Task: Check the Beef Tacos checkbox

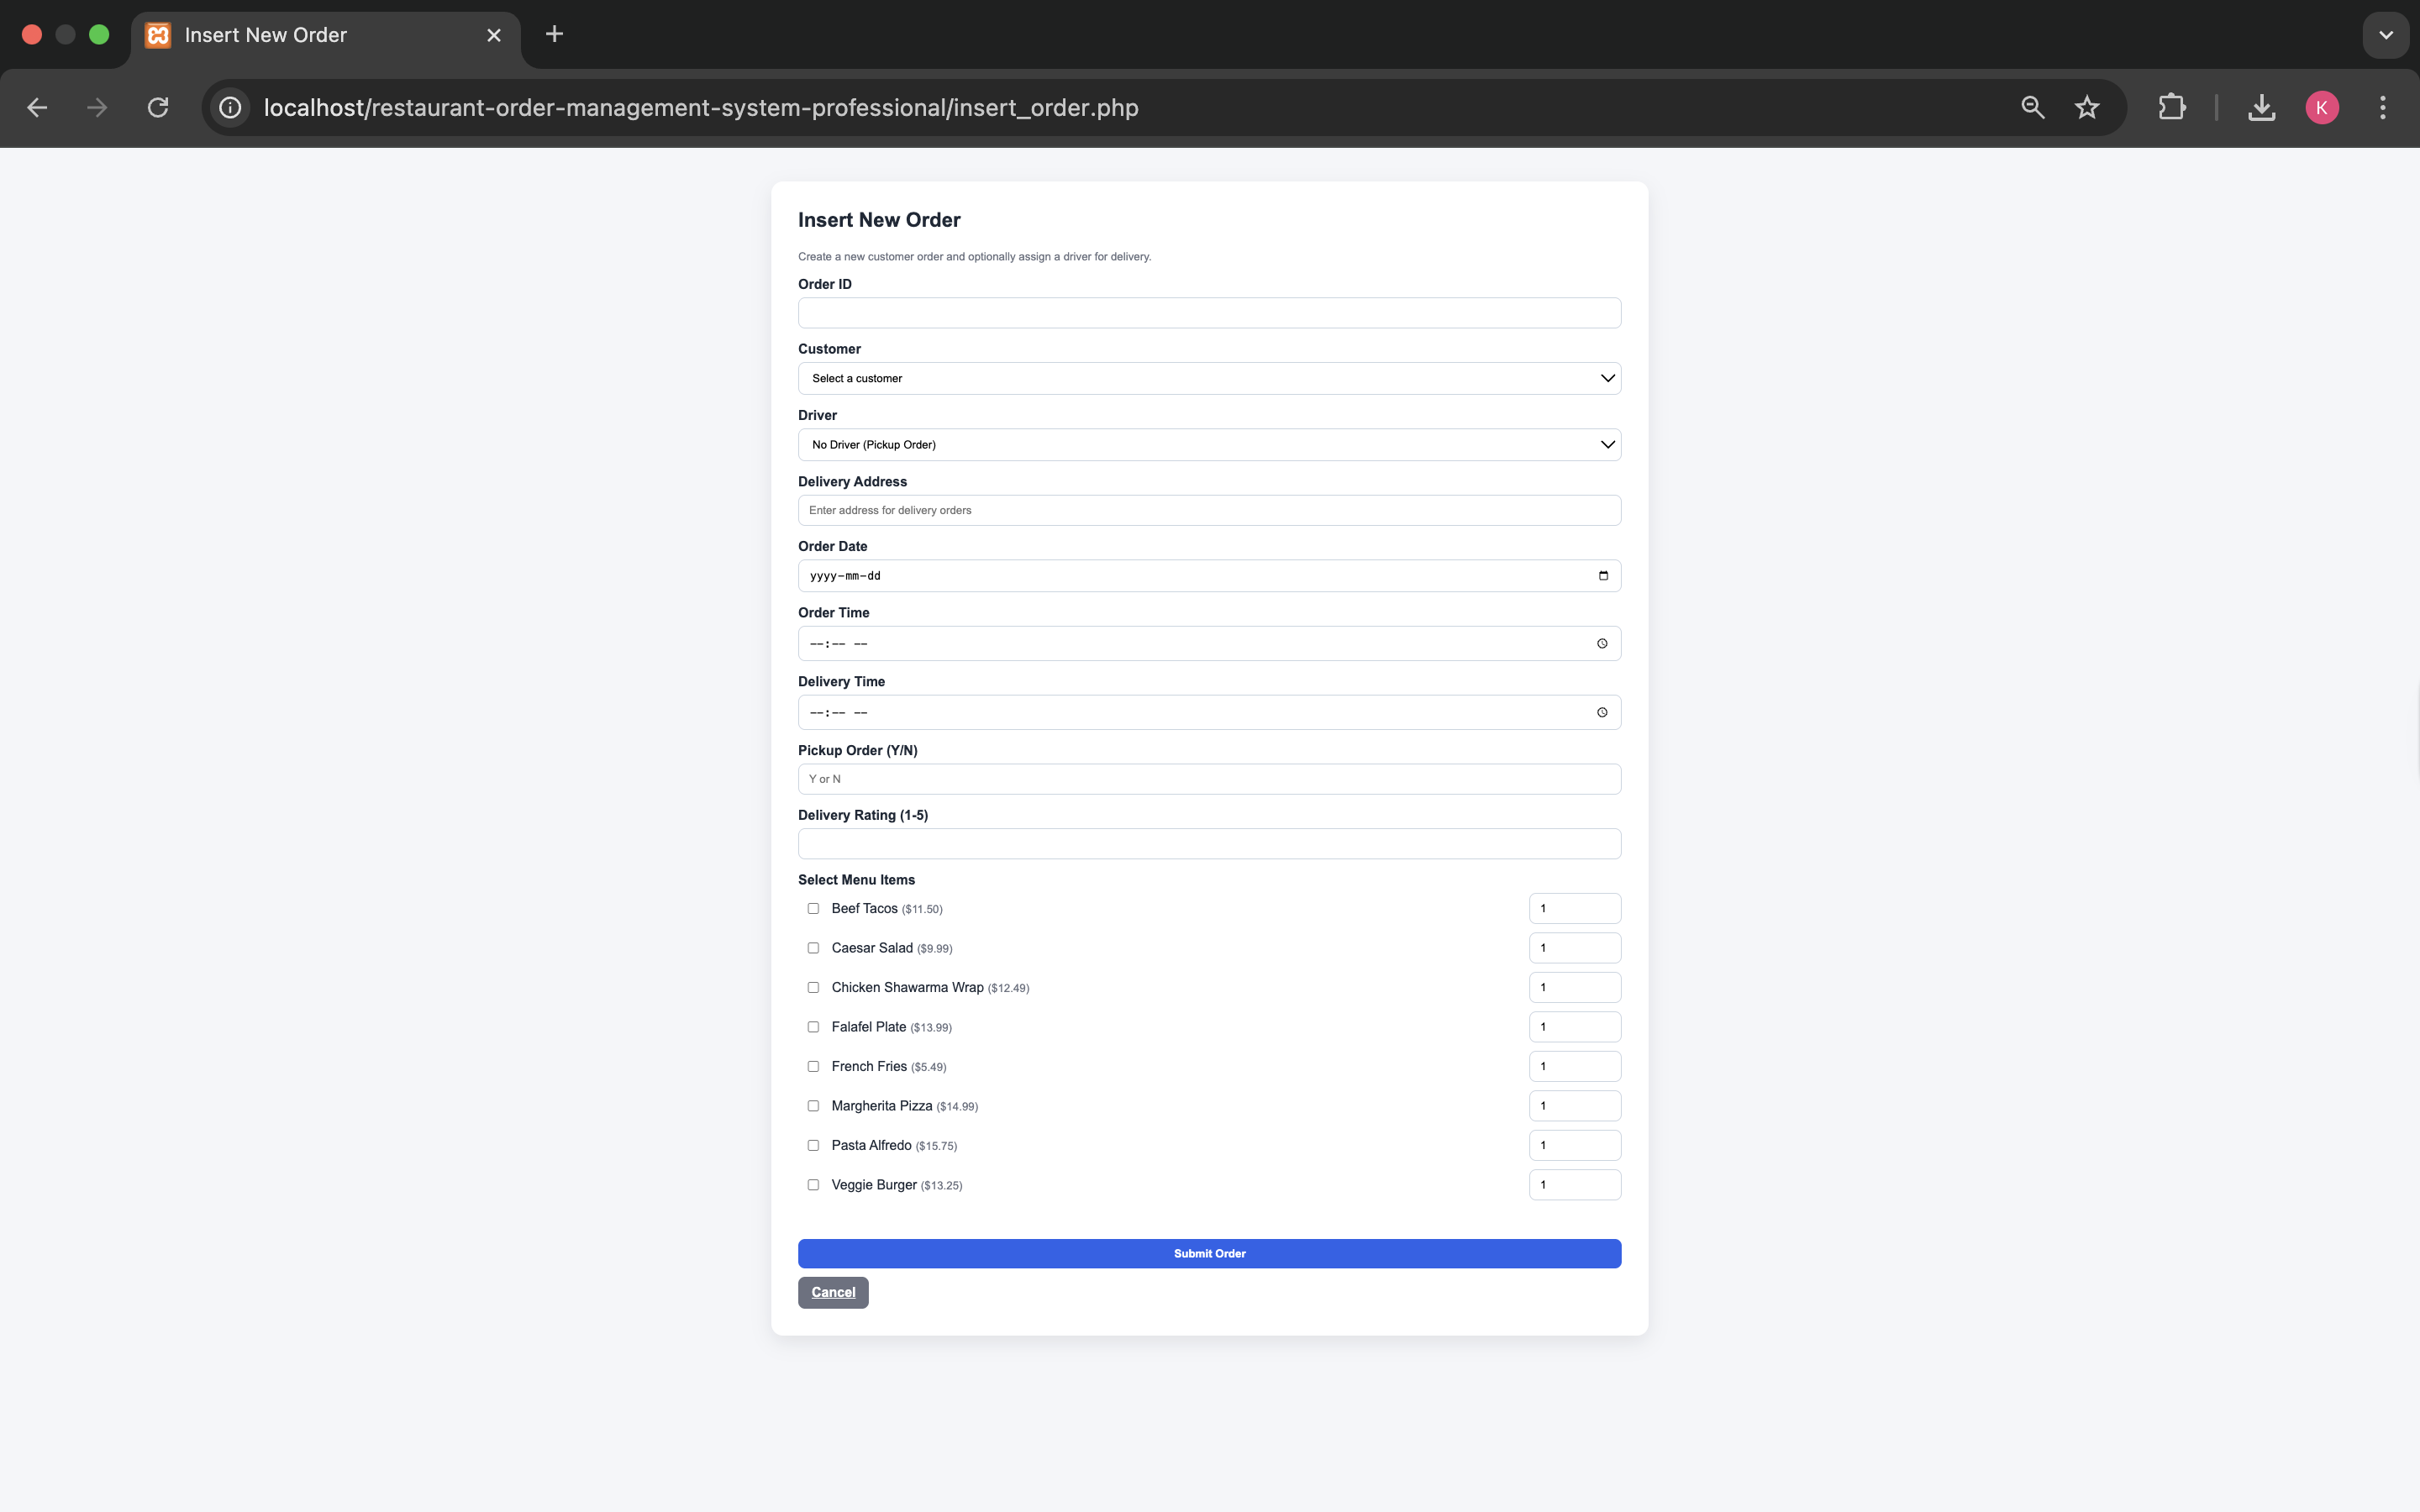Action: pos(813,909)
